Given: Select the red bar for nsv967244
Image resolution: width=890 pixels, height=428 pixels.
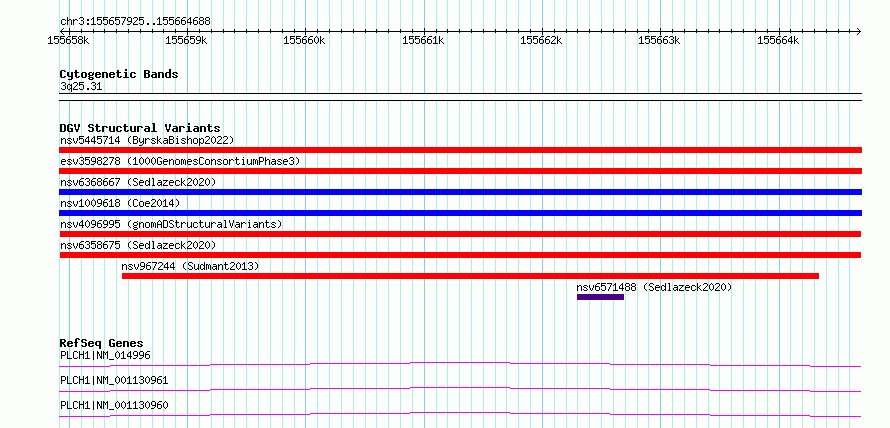Looking at the screenshot, I should 471,276.
